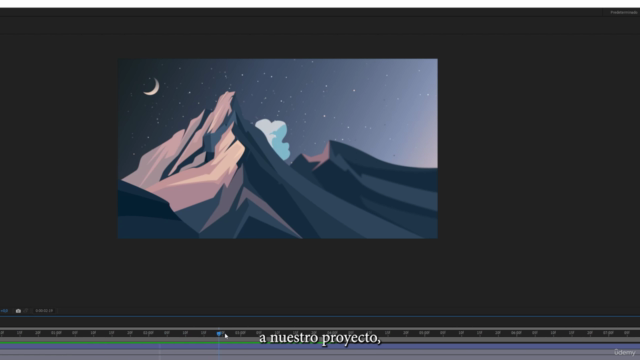Viewport: 640px width, 360px height.
Task: Click the 03:00f mark on the time ruler
Action: 240,333
